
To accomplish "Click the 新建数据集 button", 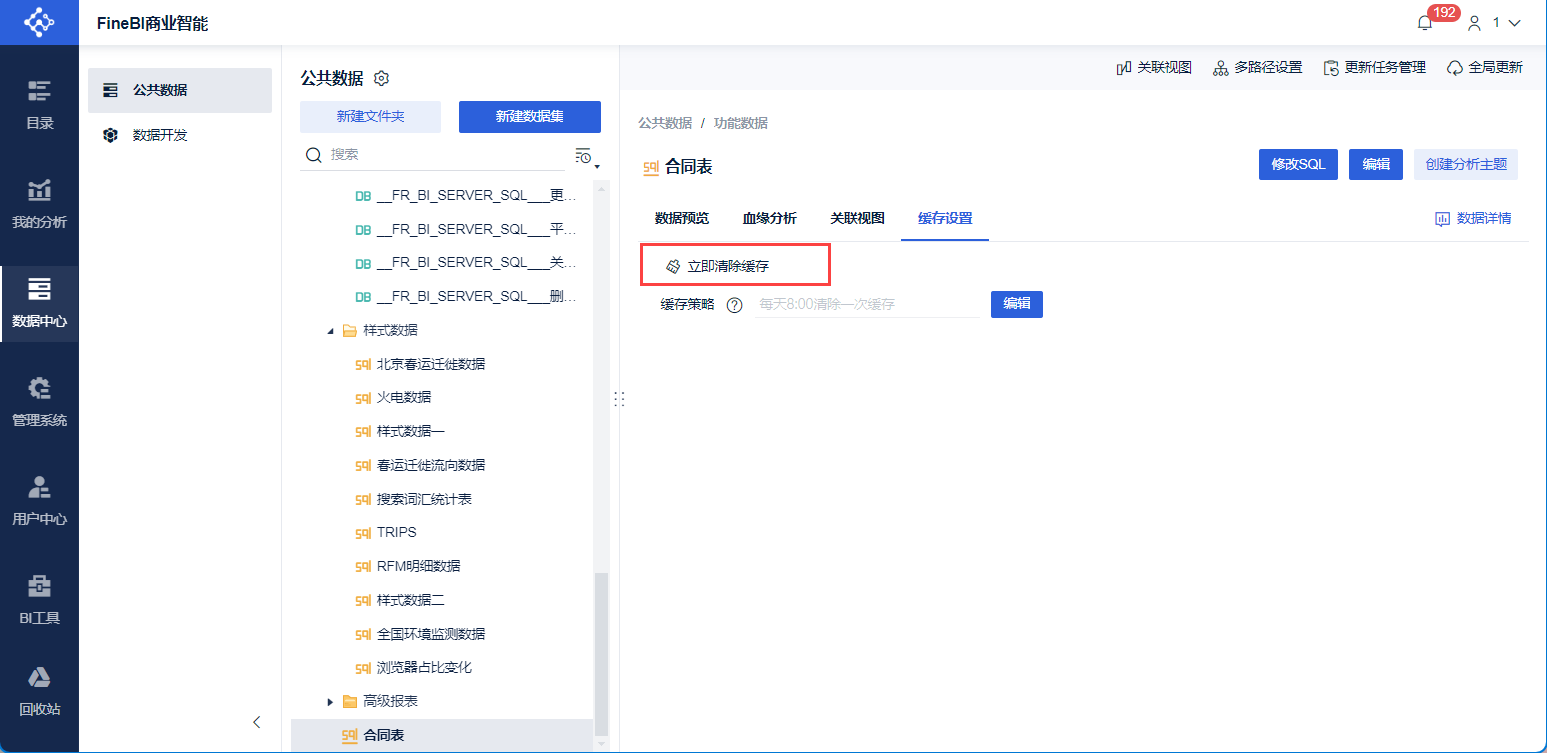I will click(x=530, y=117).
